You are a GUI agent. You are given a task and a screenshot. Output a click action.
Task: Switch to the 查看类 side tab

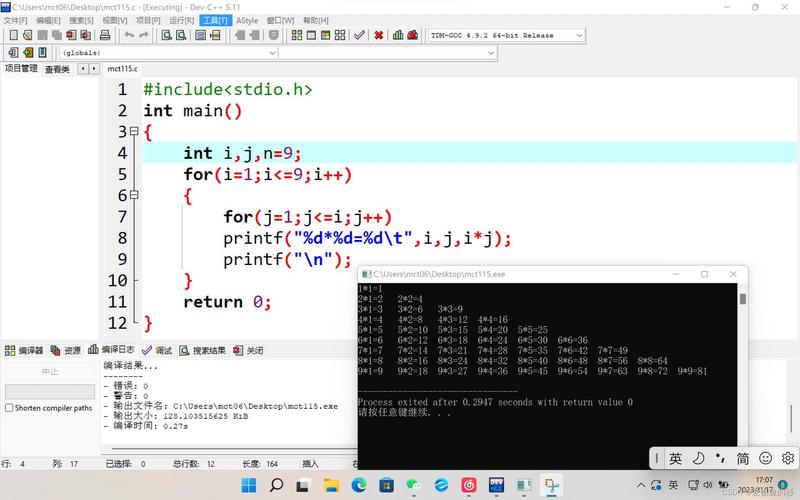(x=57, y=69)
